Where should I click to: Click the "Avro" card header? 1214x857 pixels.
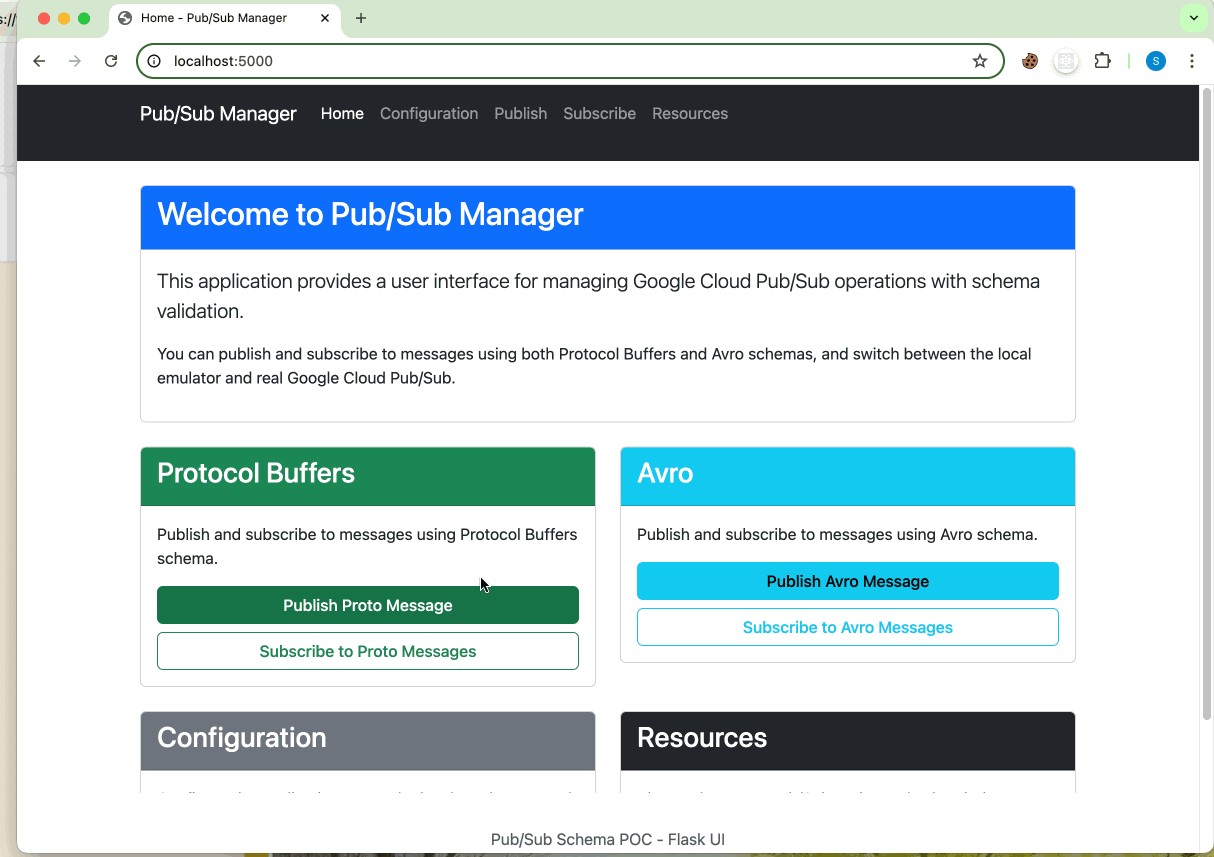click(x=848, y=477)
